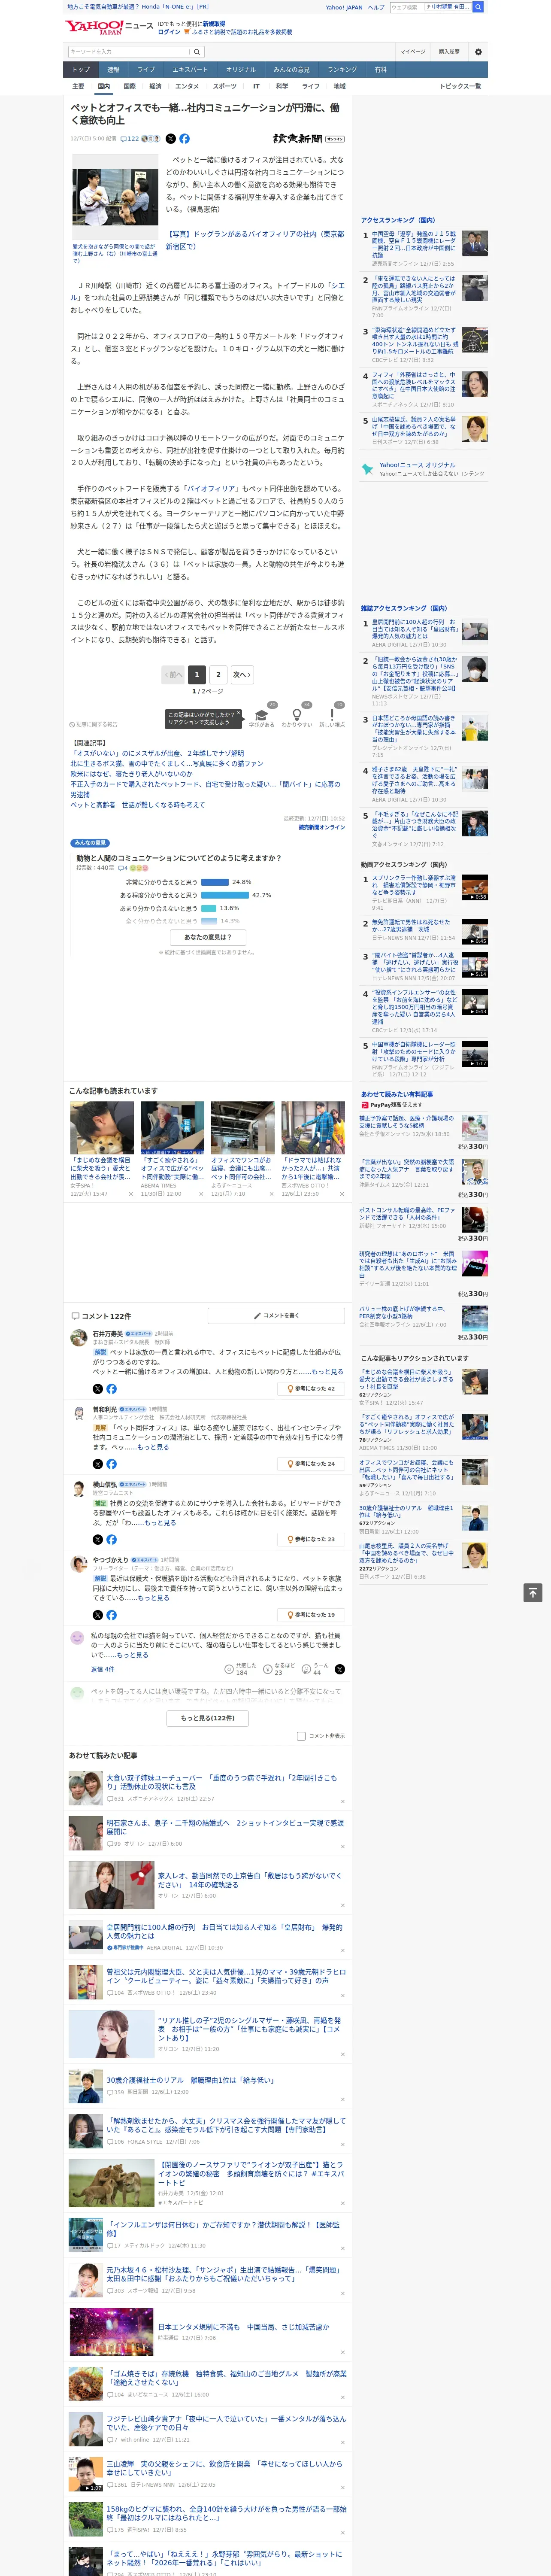Open the 速報 tab in main navigation
This screenshot has width=551, height=2576.
113,70
